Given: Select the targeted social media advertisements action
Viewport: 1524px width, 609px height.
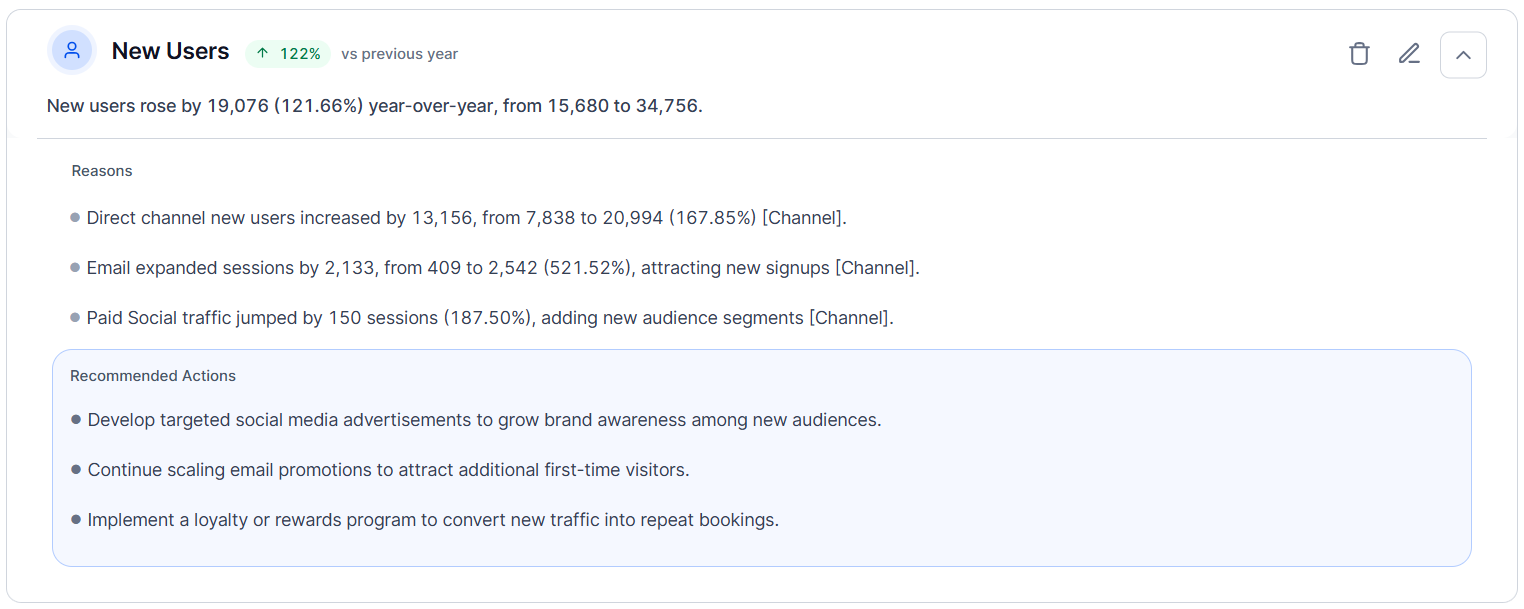Looking at the screenshot, I should click(x=485, y=420).
